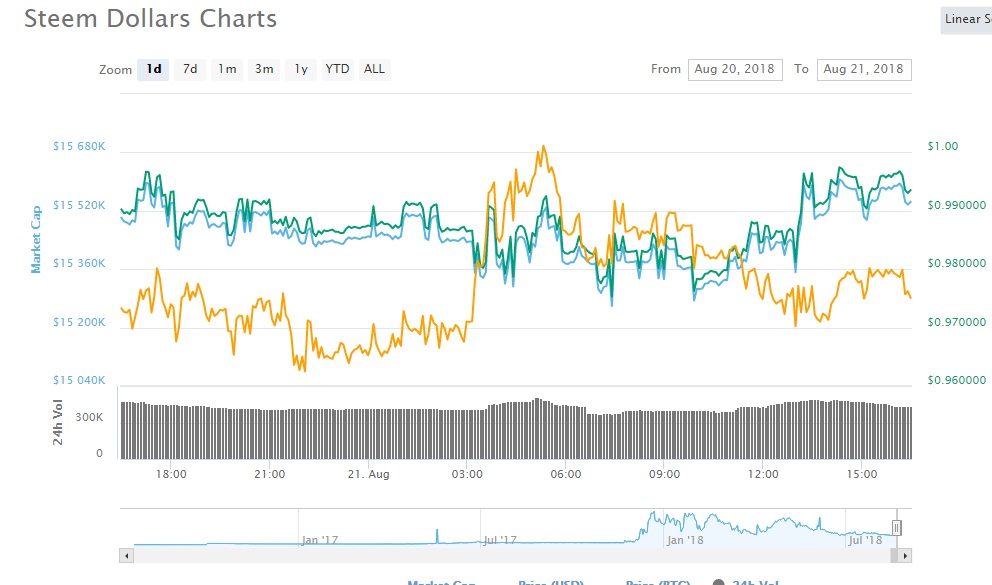The height and width of the screenshot is (585, 992).
Task: Toggle the Price (USD) legend series
Action: coord(550,582)
